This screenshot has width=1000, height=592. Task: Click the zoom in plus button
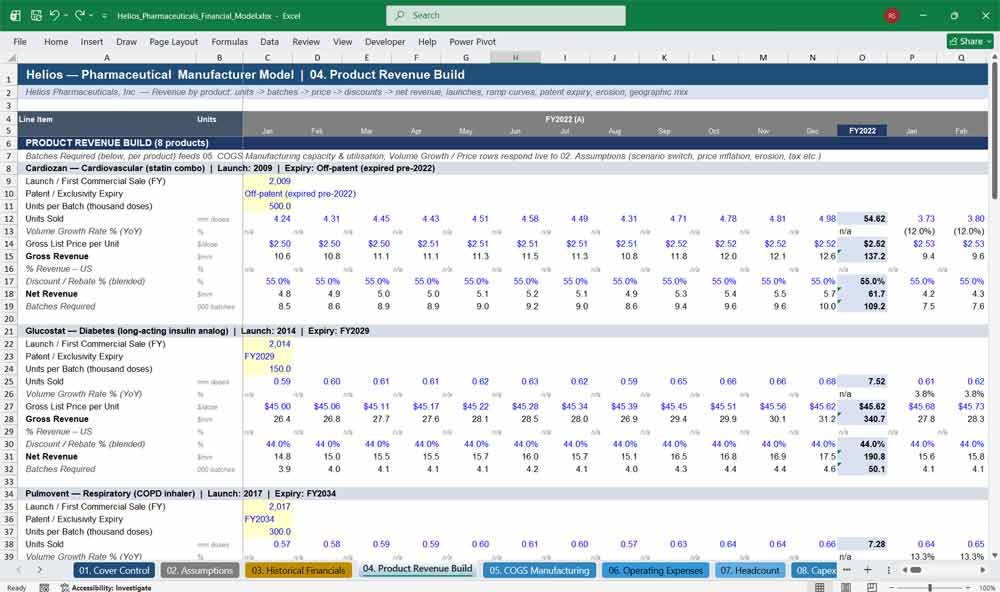(x=969, y=587)
